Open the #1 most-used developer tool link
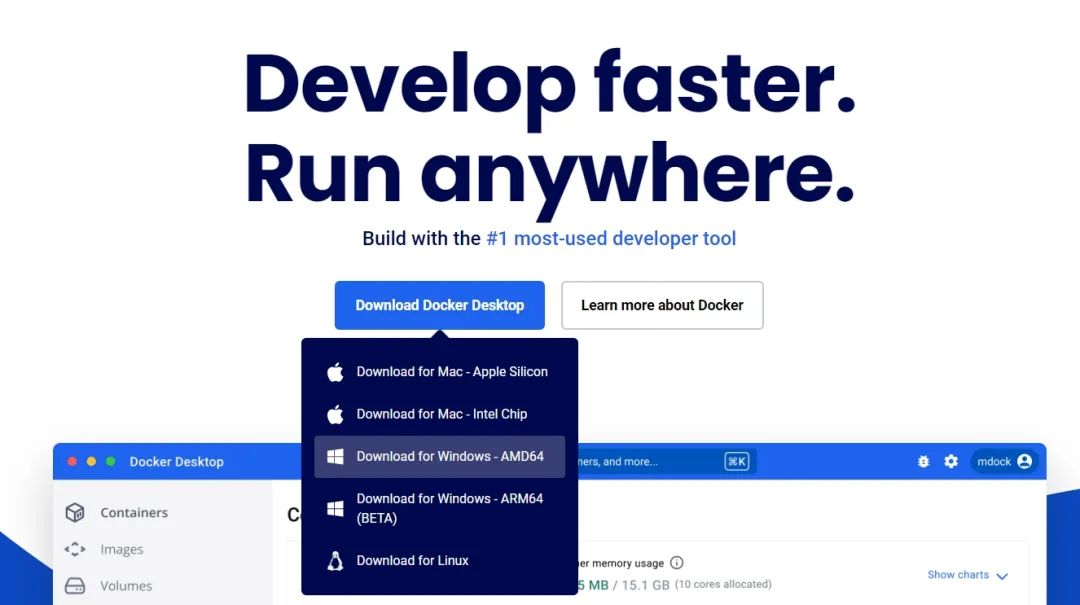1080x605 pixels. [x=611, y=238]
